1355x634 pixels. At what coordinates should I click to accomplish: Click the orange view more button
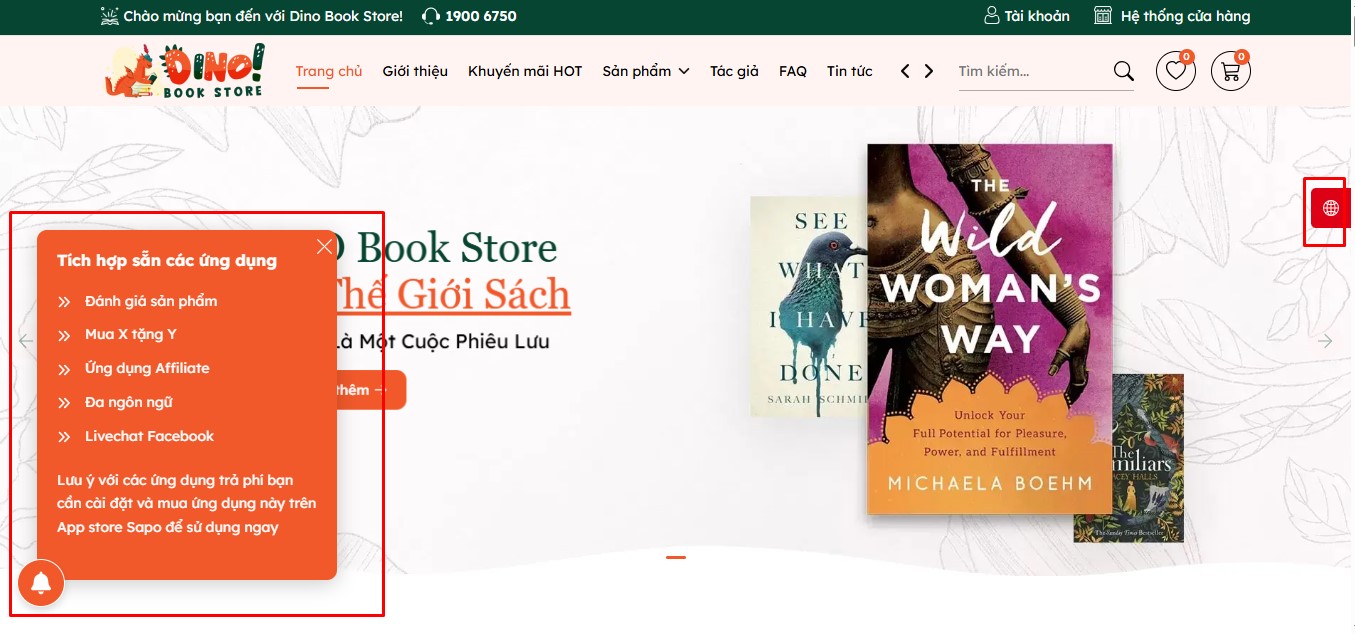(x=371, y=390)
